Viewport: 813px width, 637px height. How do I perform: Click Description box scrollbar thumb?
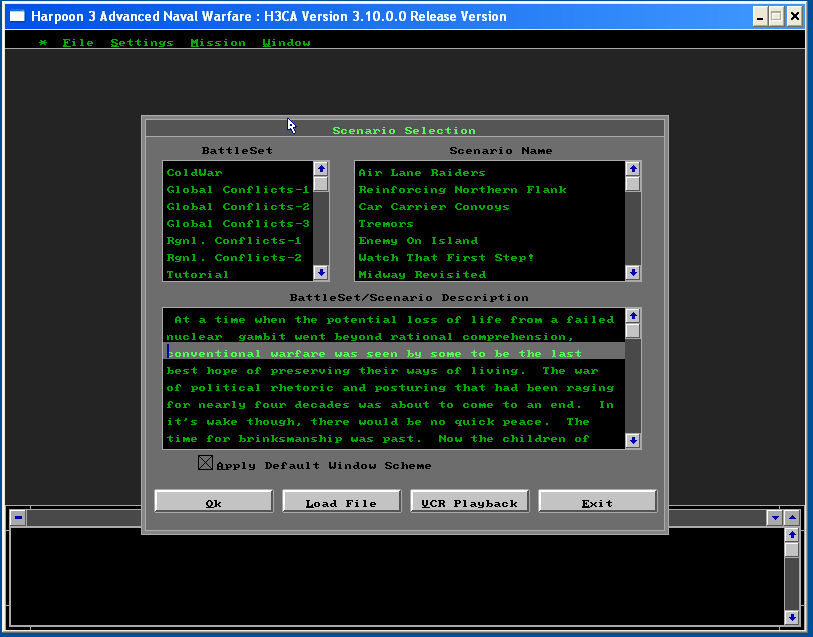click(633, 331)
